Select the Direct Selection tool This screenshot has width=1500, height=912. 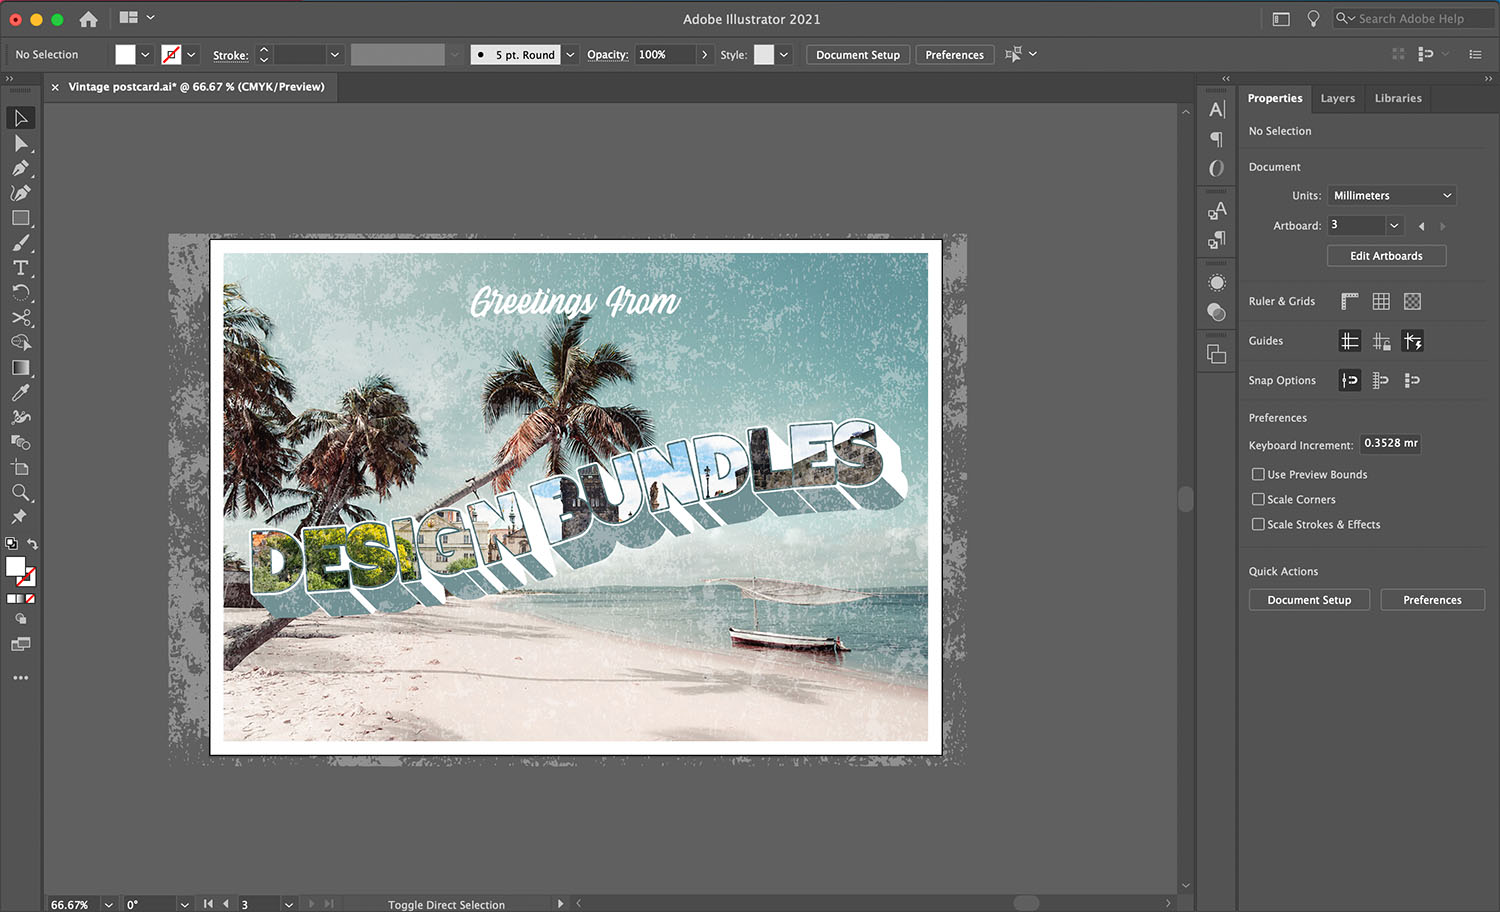point(20,143)
